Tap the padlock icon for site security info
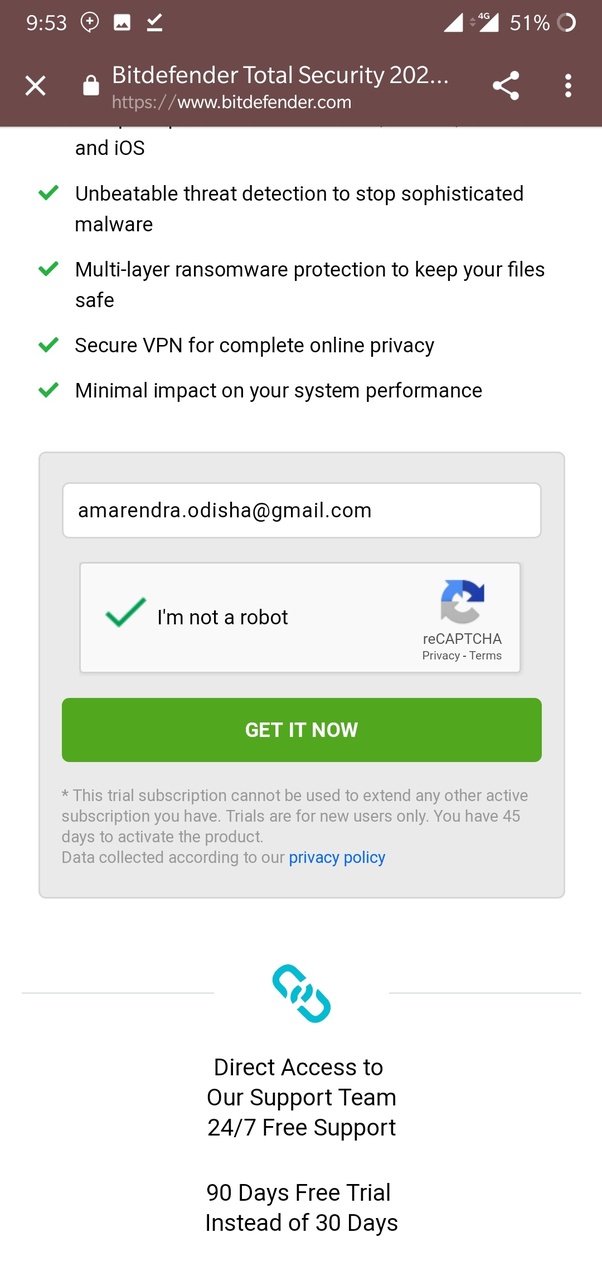 90,86
